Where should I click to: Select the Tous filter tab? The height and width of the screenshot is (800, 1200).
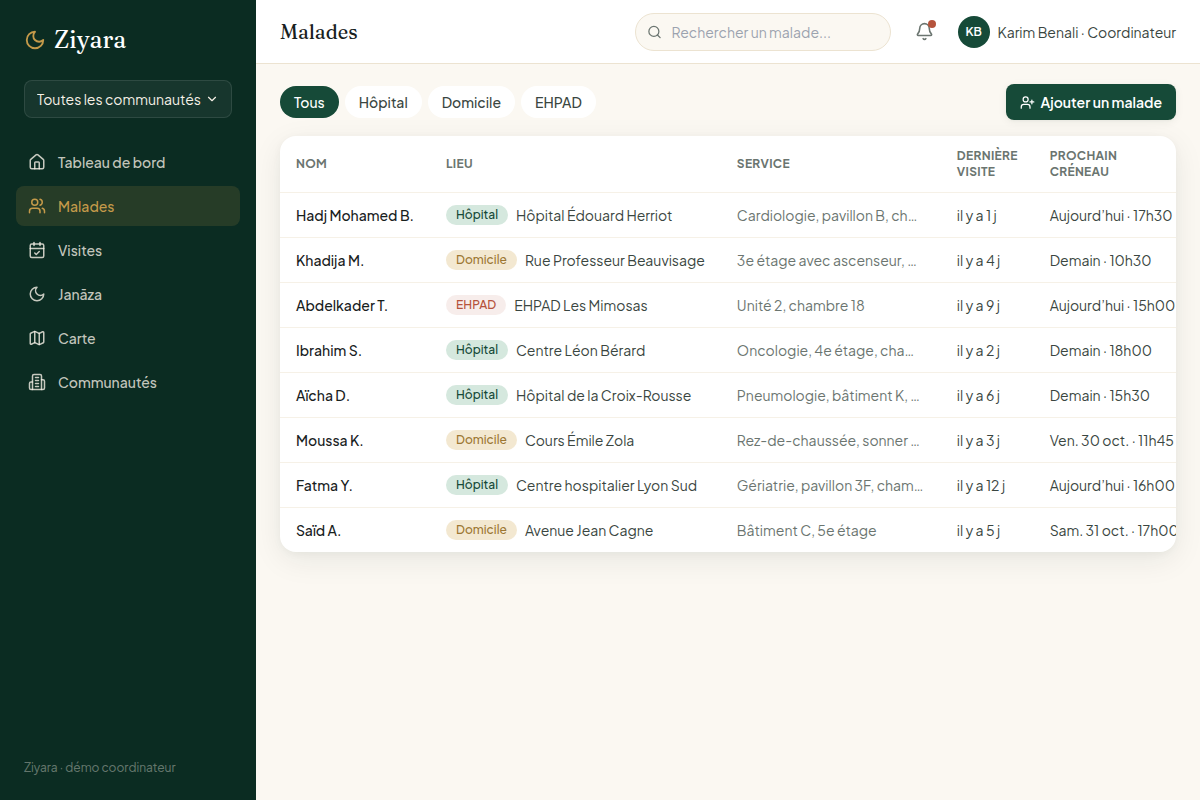(x=309, y=102)
